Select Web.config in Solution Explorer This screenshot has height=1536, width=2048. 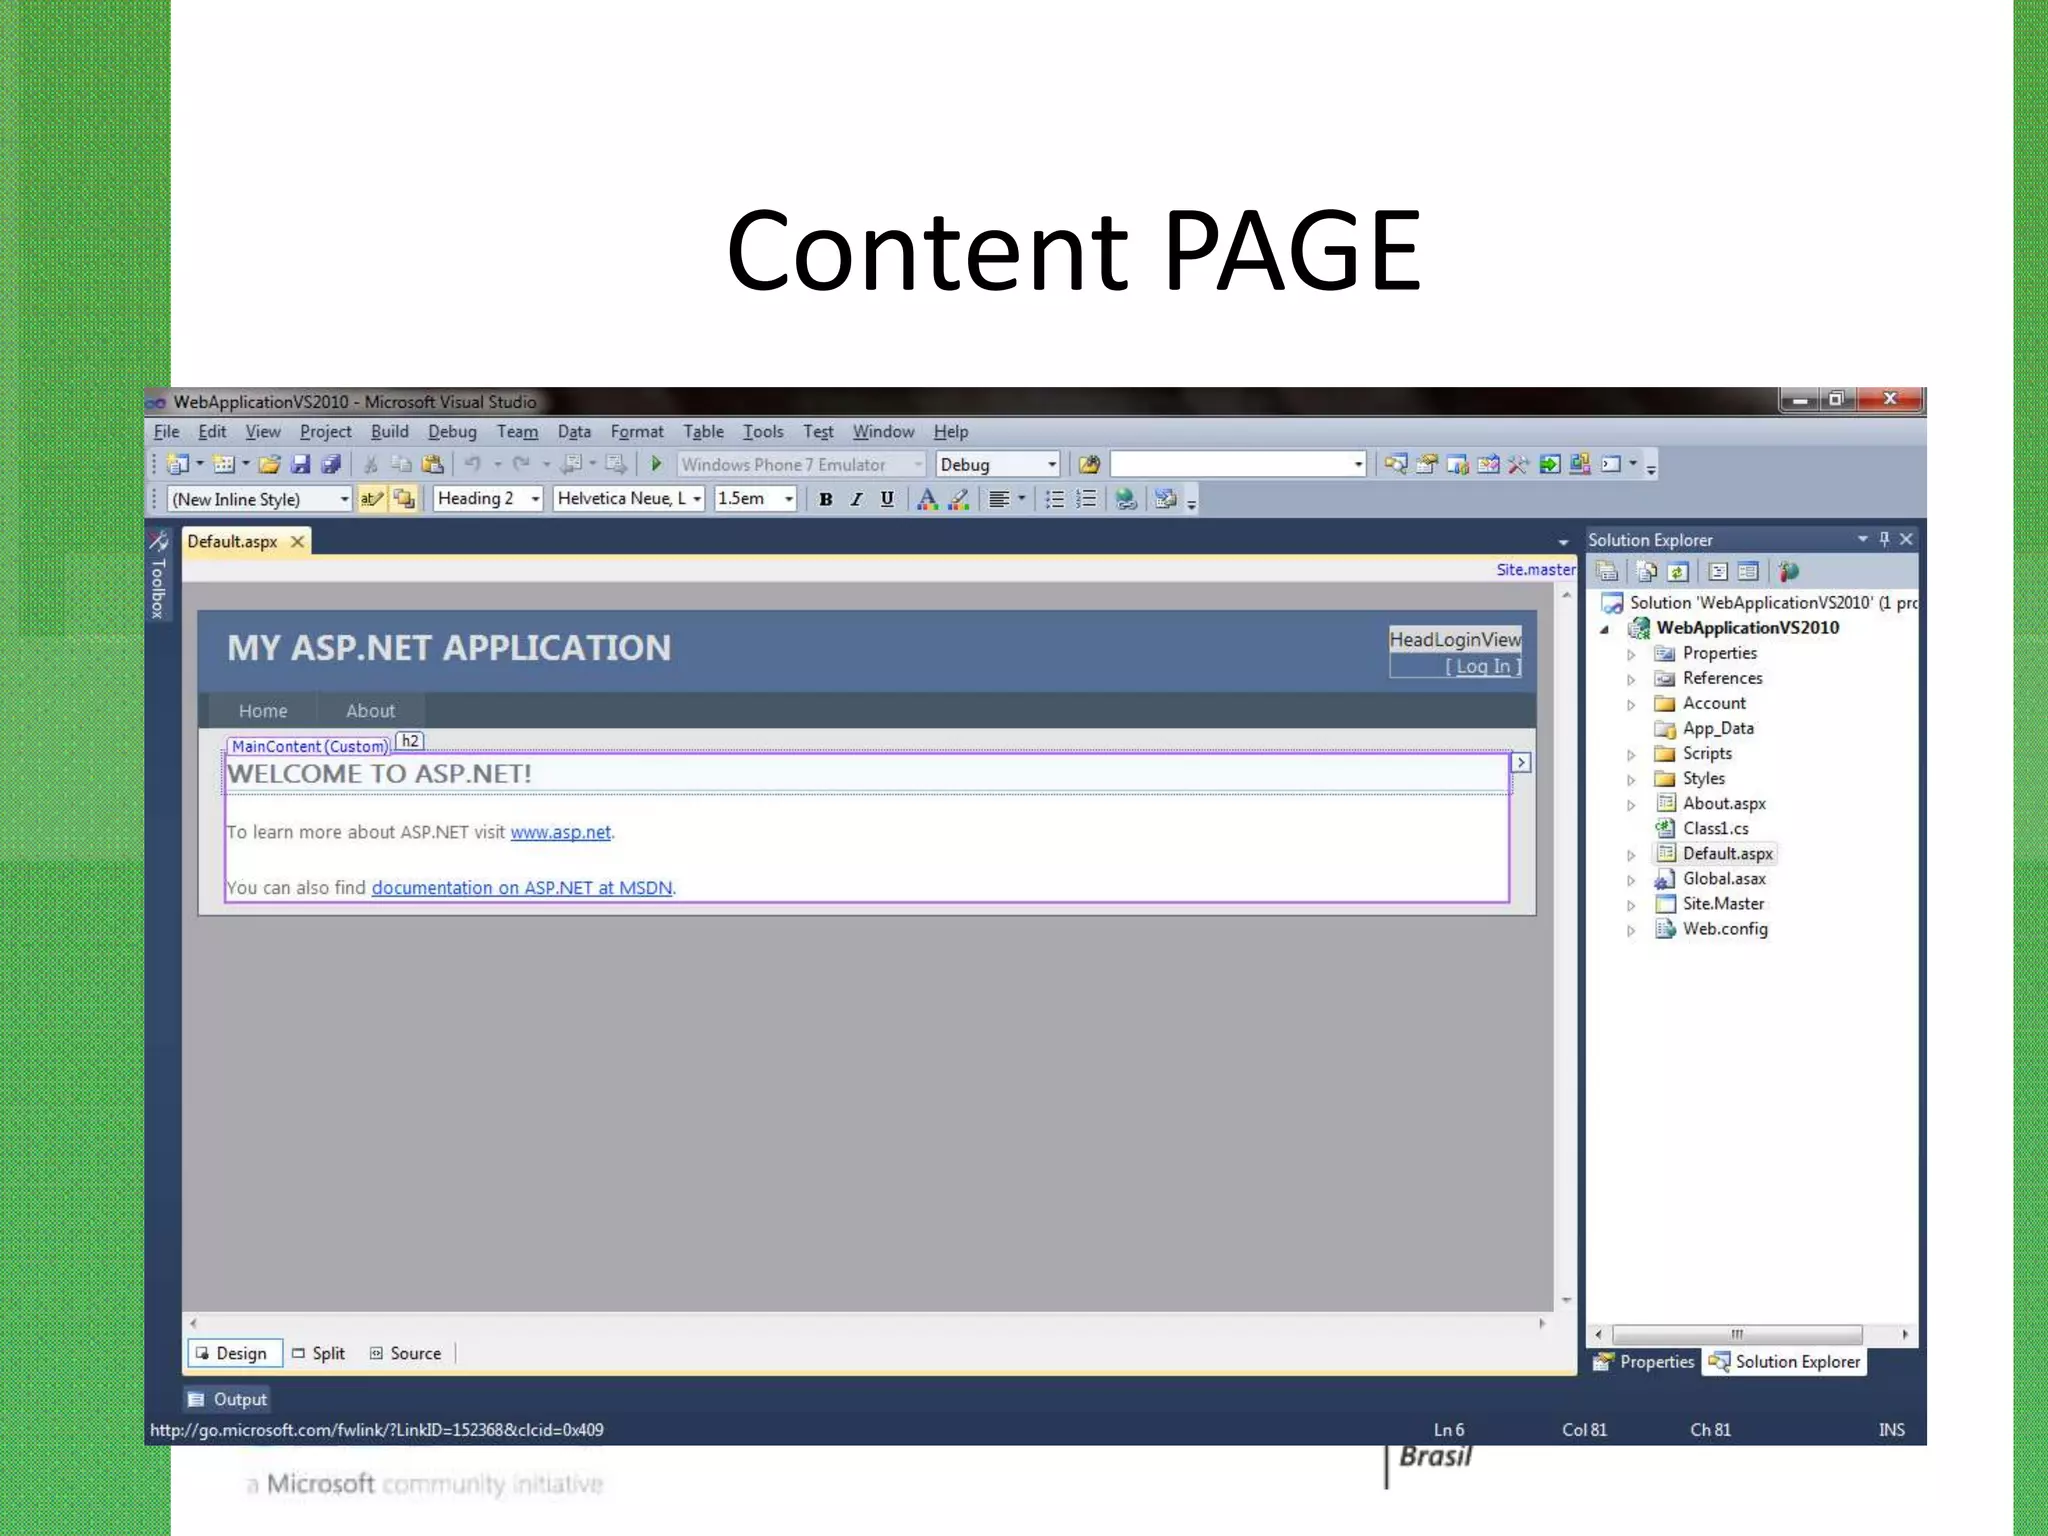(1725, 929)
